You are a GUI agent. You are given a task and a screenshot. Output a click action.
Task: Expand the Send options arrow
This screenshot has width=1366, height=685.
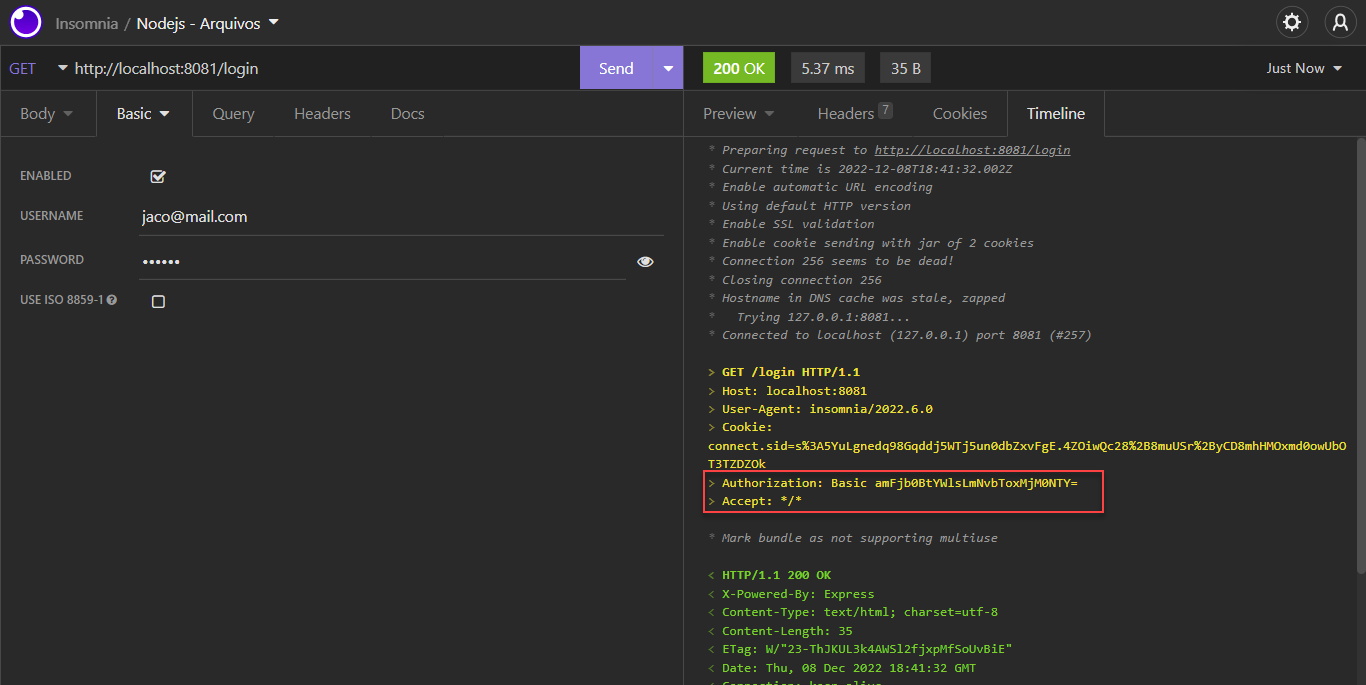tap(668, 68)
